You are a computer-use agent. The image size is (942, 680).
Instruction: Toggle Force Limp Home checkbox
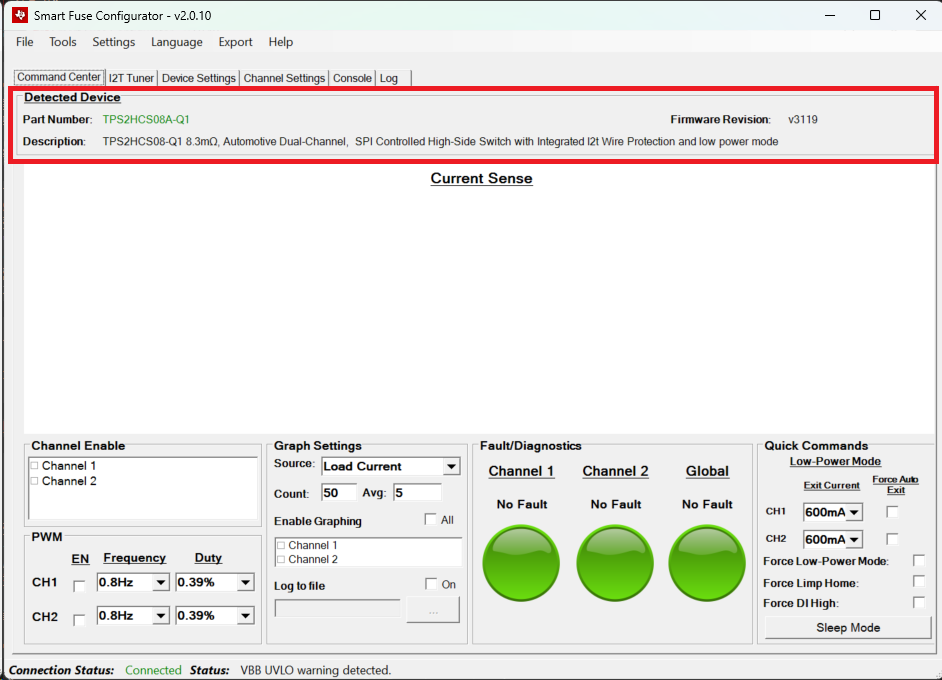pos(918,582)
